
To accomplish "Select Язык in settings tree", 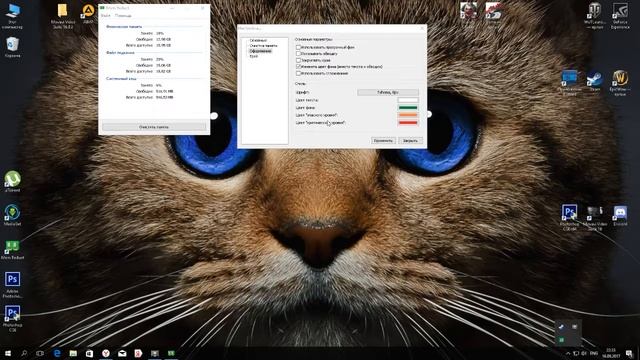I will point(254,56).
